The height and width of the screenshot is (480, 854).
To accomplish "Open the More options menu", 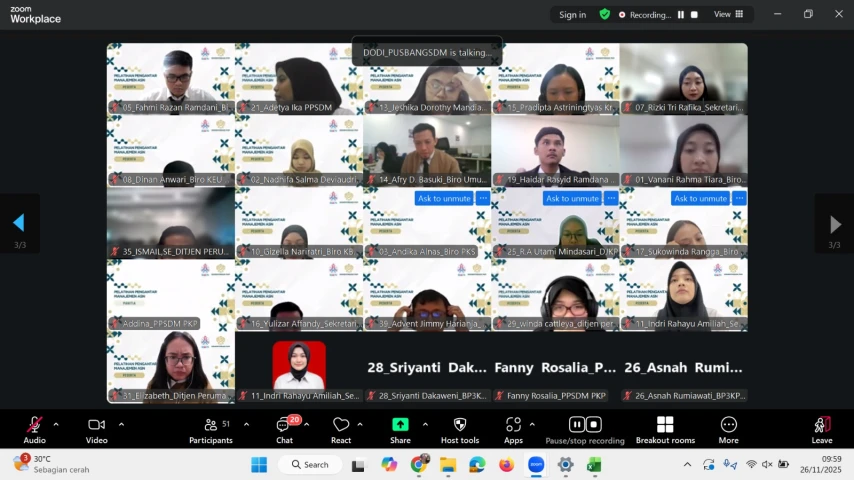I will point(728,429).
